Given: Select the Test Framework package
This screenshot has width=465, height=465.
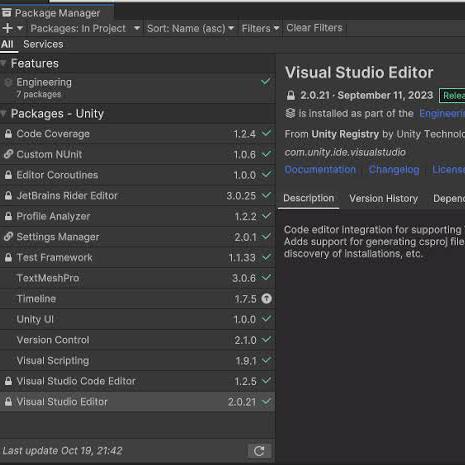Looking at the screenshot, I should tap(137, 258).
